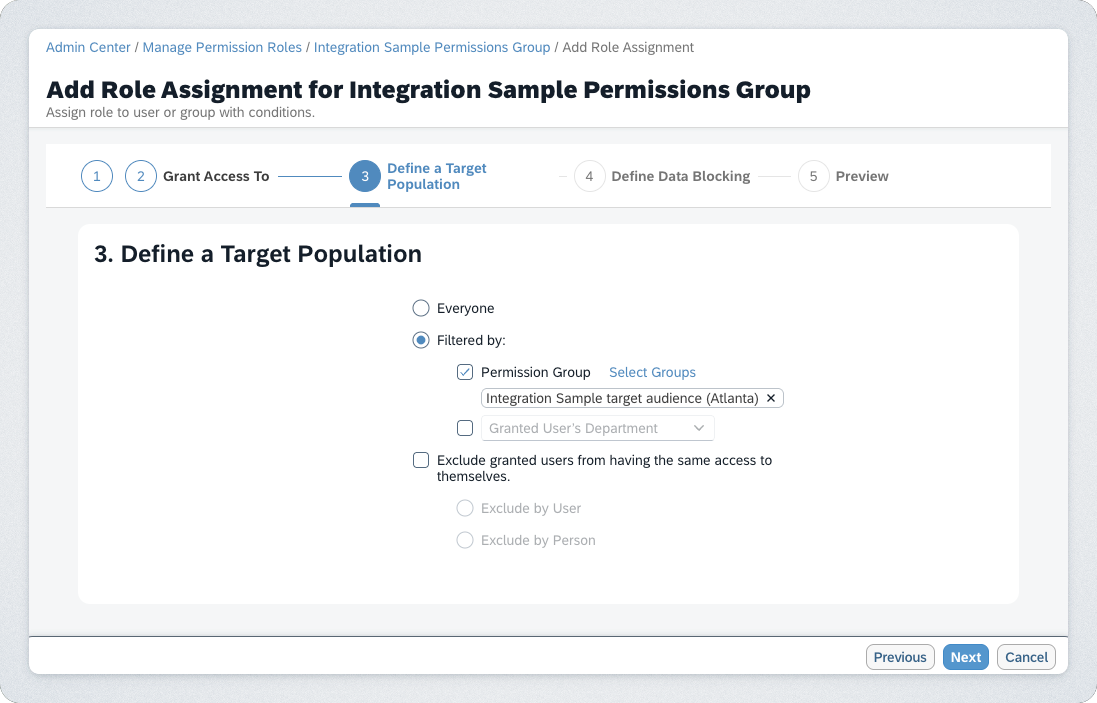1097x703 pixels.
Task: Choose the Filtered by radio option
Action: 421,340
